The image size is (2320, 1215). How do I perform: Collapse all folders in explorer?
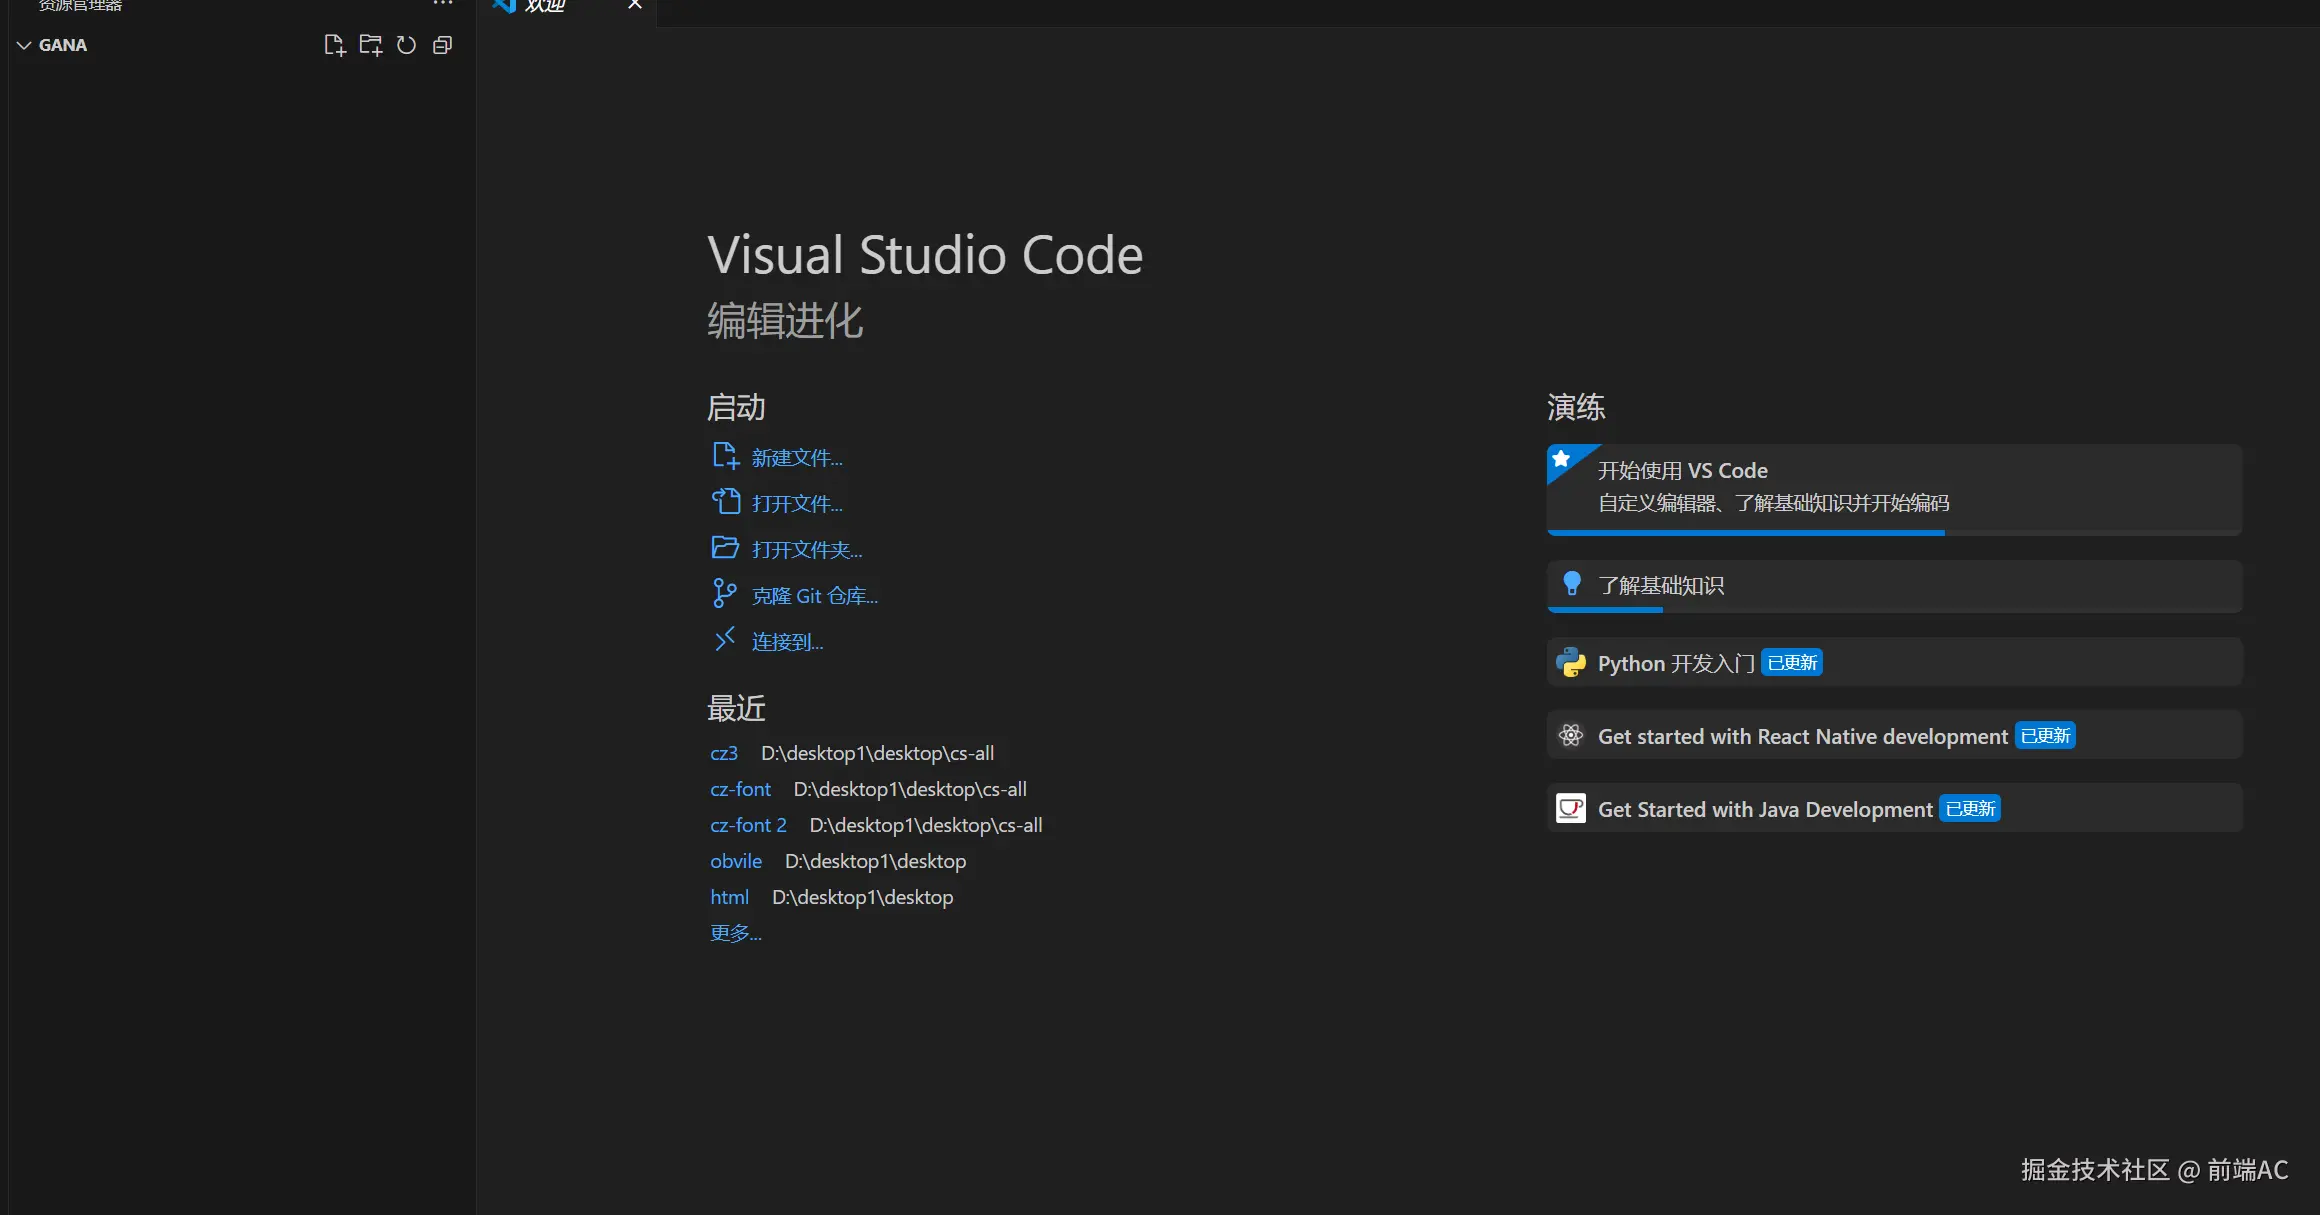(442, 45)
